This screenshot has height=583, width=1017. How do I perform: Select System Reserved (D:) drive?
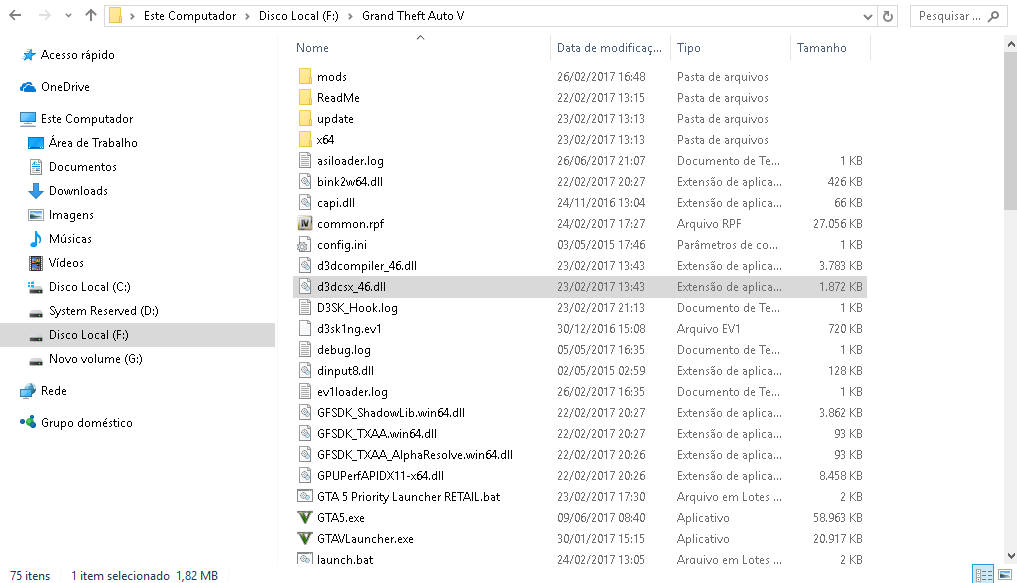[x=103, y=311]
